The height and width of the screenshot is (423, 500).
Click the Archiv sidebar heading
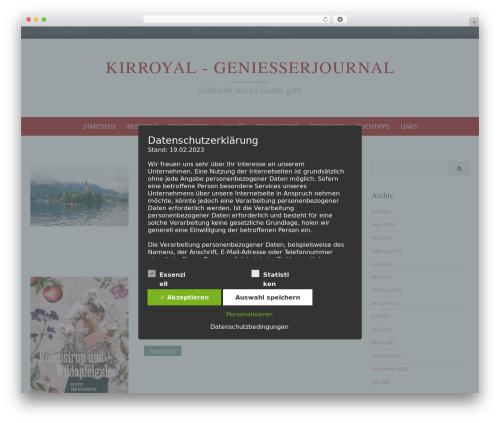coord(382,196)
